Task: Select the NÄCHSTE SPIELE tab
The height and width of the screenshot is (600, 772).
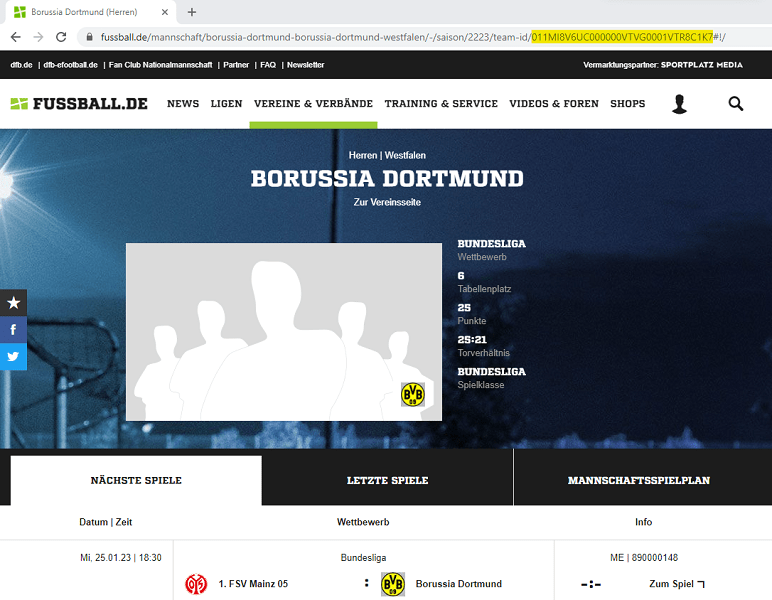Action: [136, 480]
